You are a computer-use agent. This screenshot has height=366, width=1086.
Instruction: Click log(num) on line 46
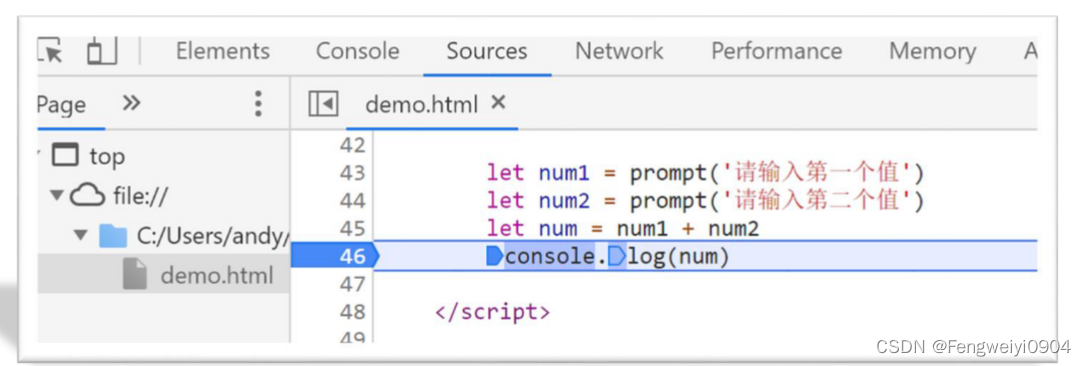click(679, 257)
